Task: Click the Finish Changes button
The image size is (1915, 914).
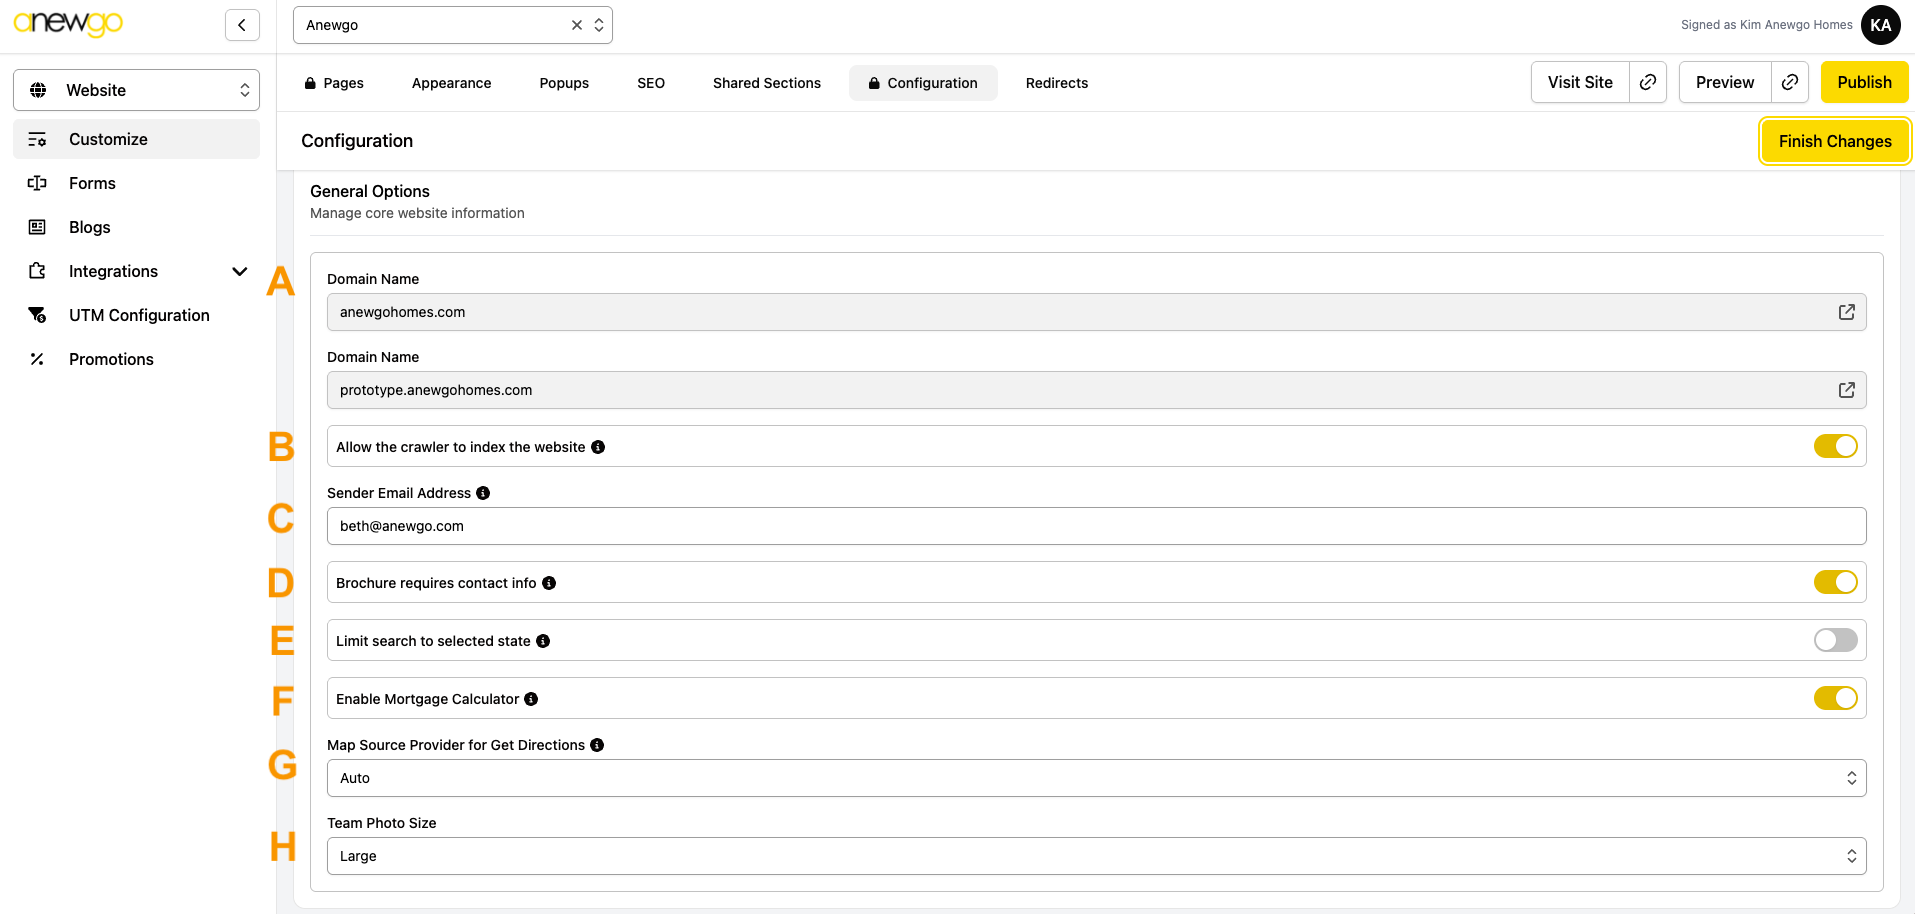Action: click(x=1834, y=141)
